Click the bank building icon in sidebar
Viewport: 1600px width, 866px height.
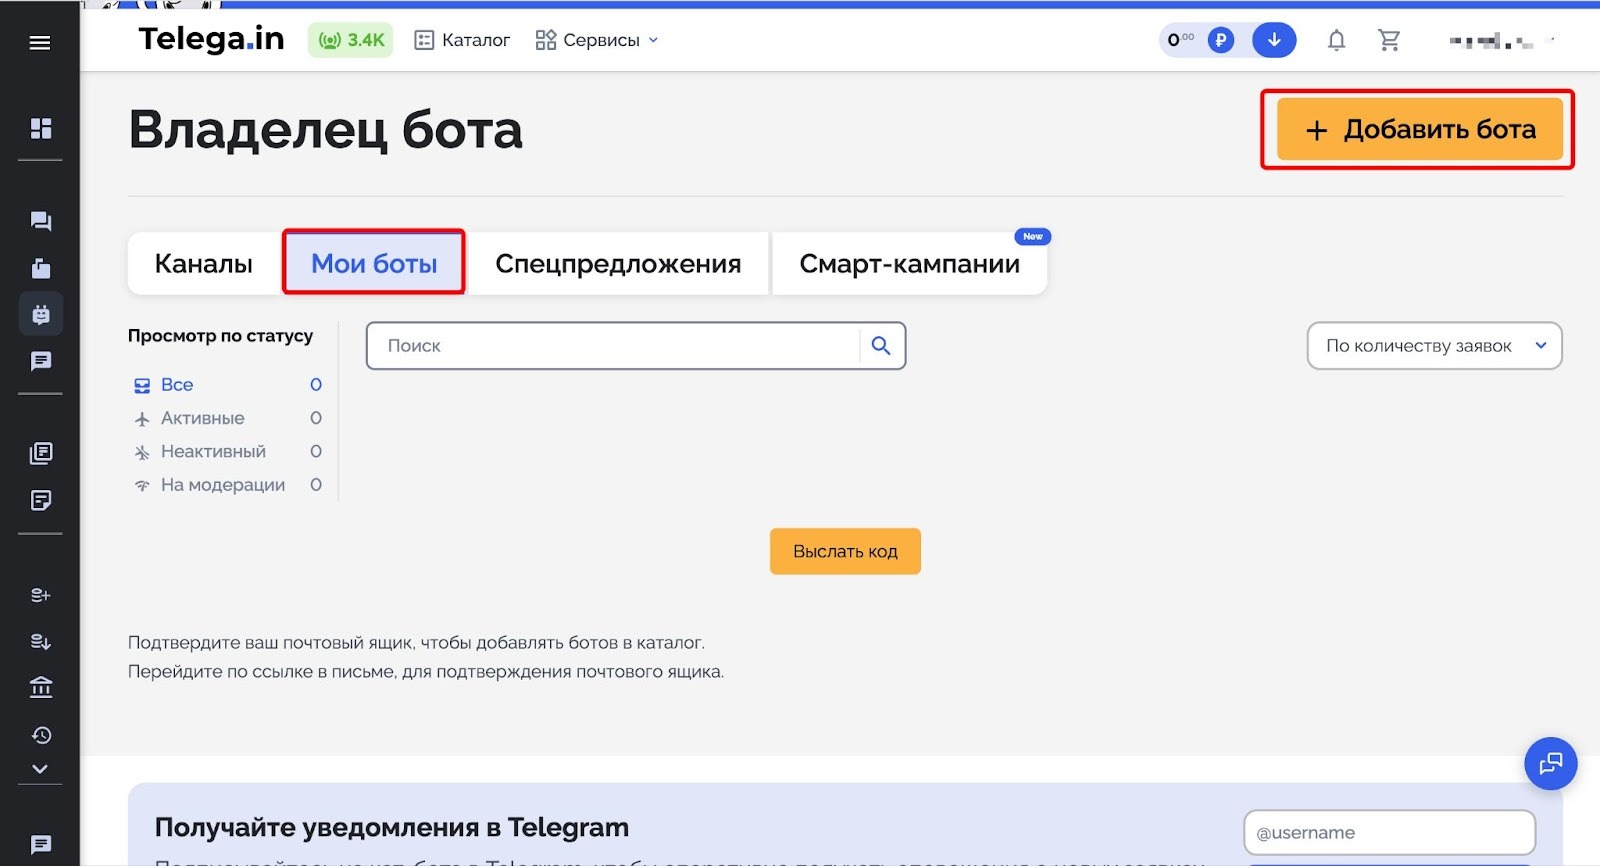(41, 688)
